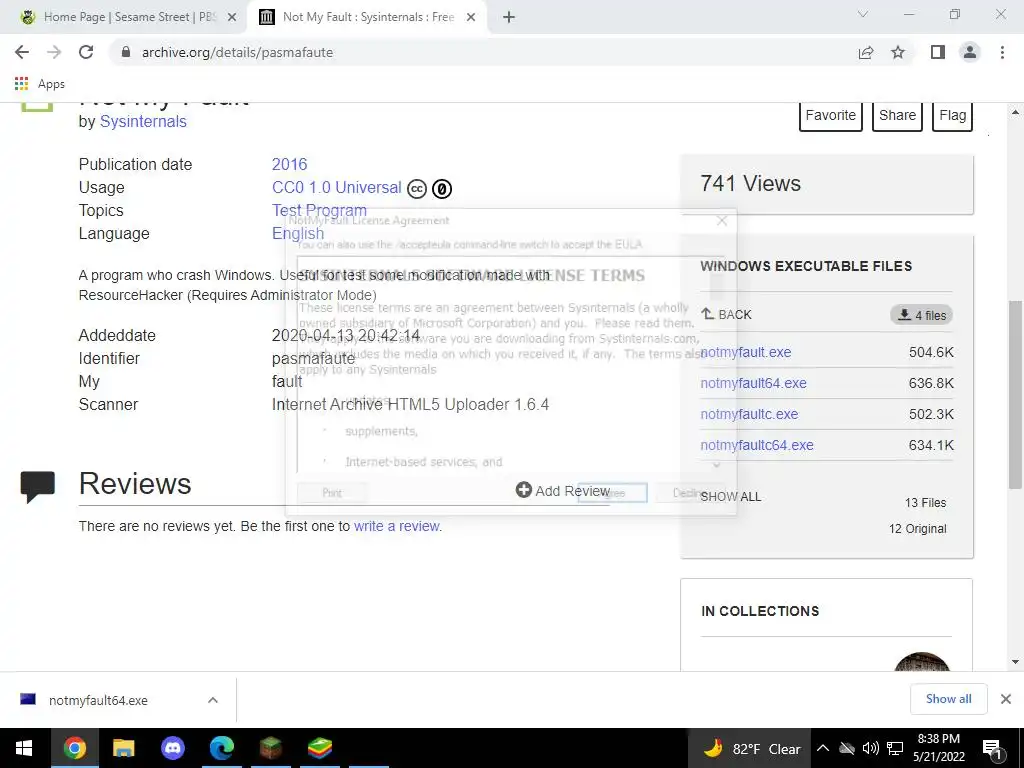This screenshot has height=768, width=1024.
Task: Download all 4 files
Action: 921,315
